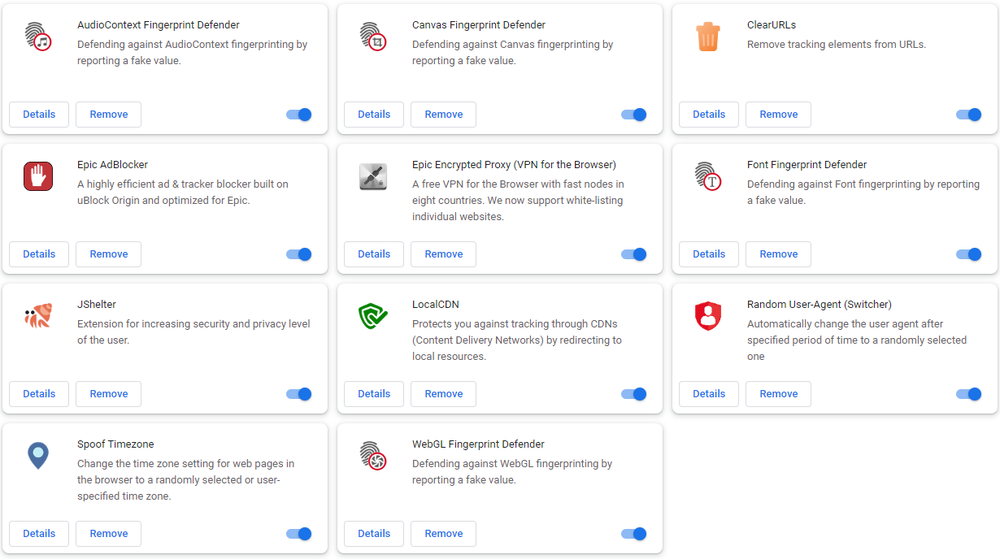Screen dimensions: 1000x559
Task: Click the Random User-Agent red shield icon
Action: 708,316
